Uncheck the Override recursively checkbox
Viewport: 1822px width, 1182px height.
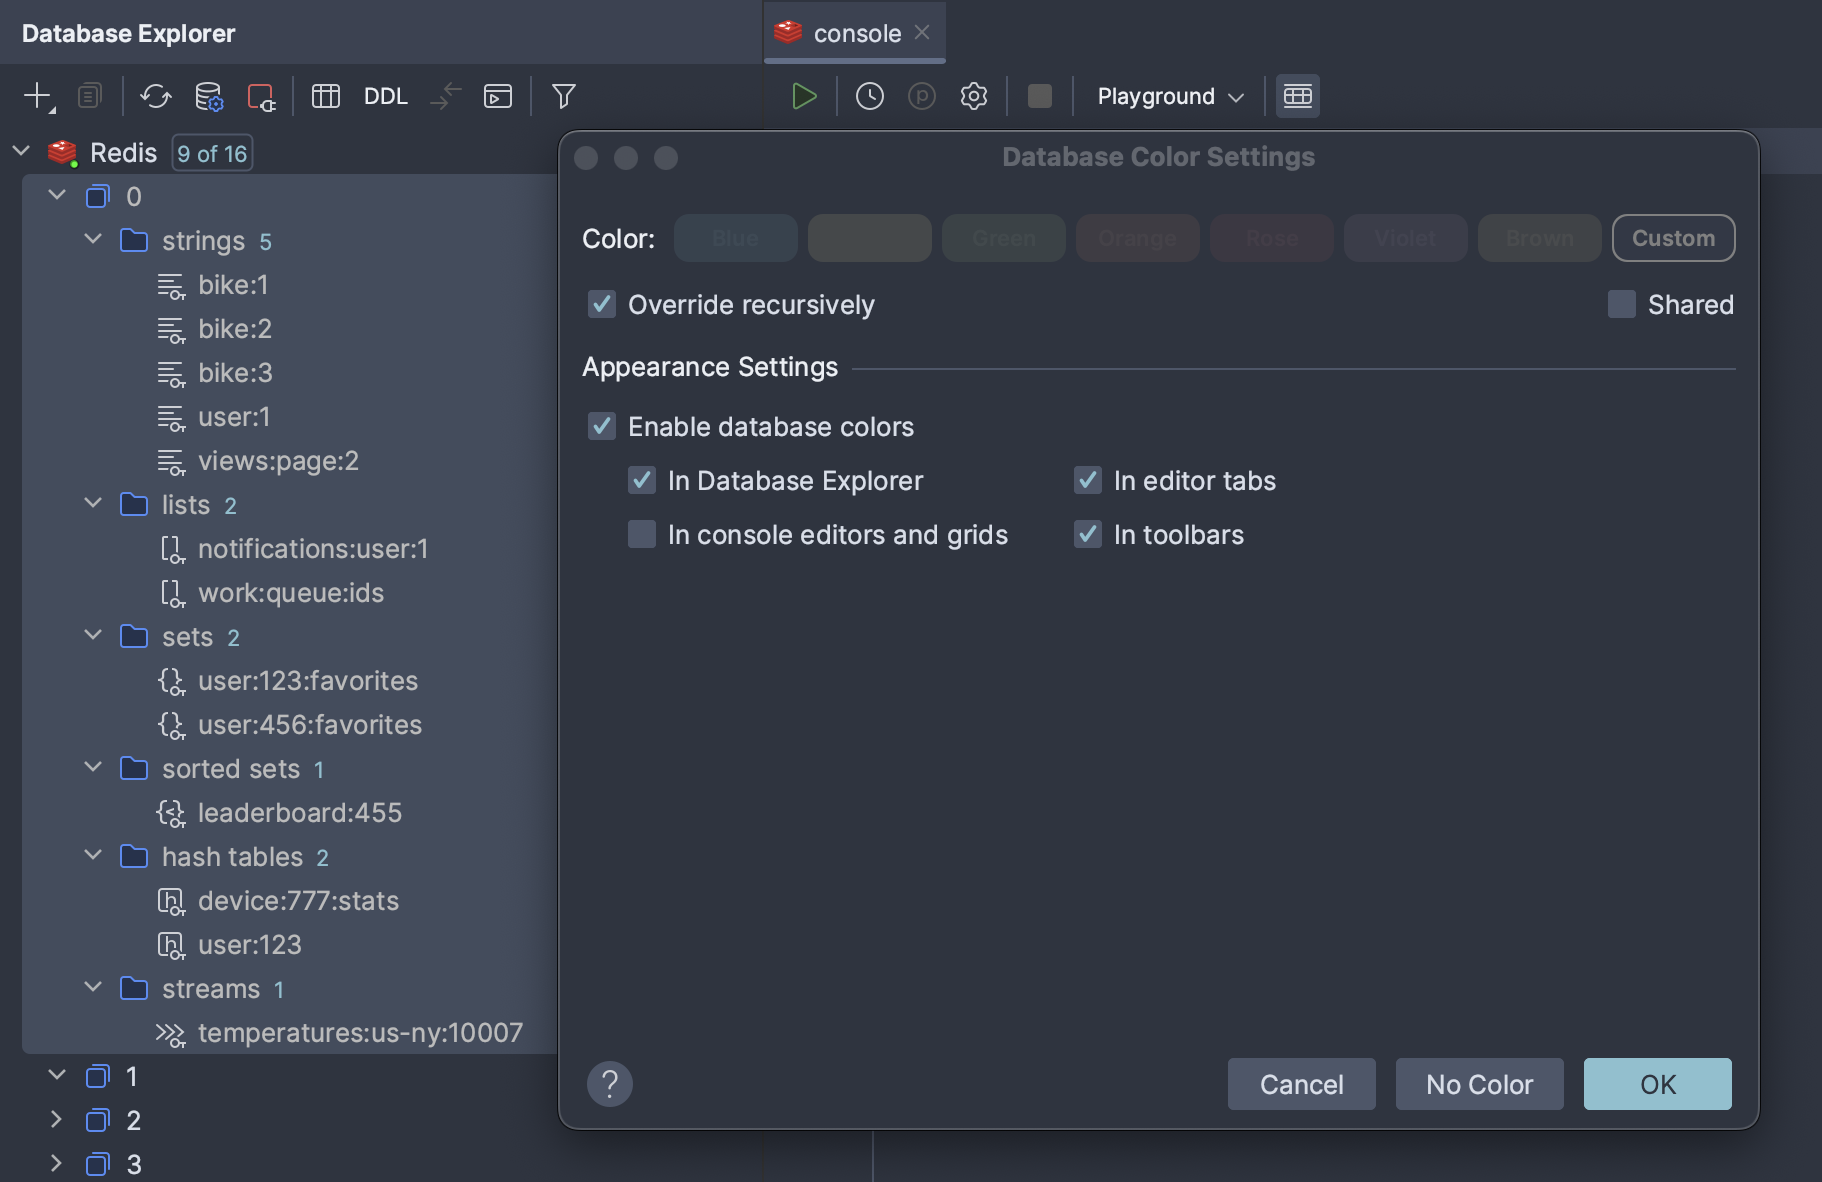pos(601,305)
